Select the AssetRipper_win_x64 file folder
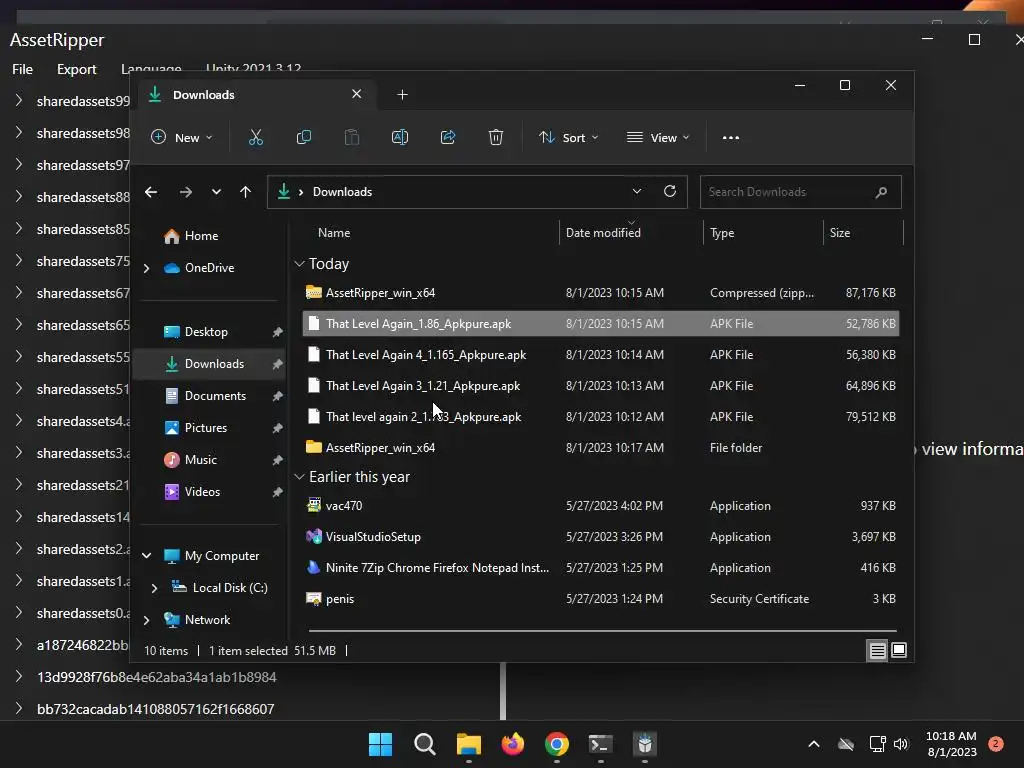The width and height of the screenshot is (1024, 768). click(x=601, y=447)
